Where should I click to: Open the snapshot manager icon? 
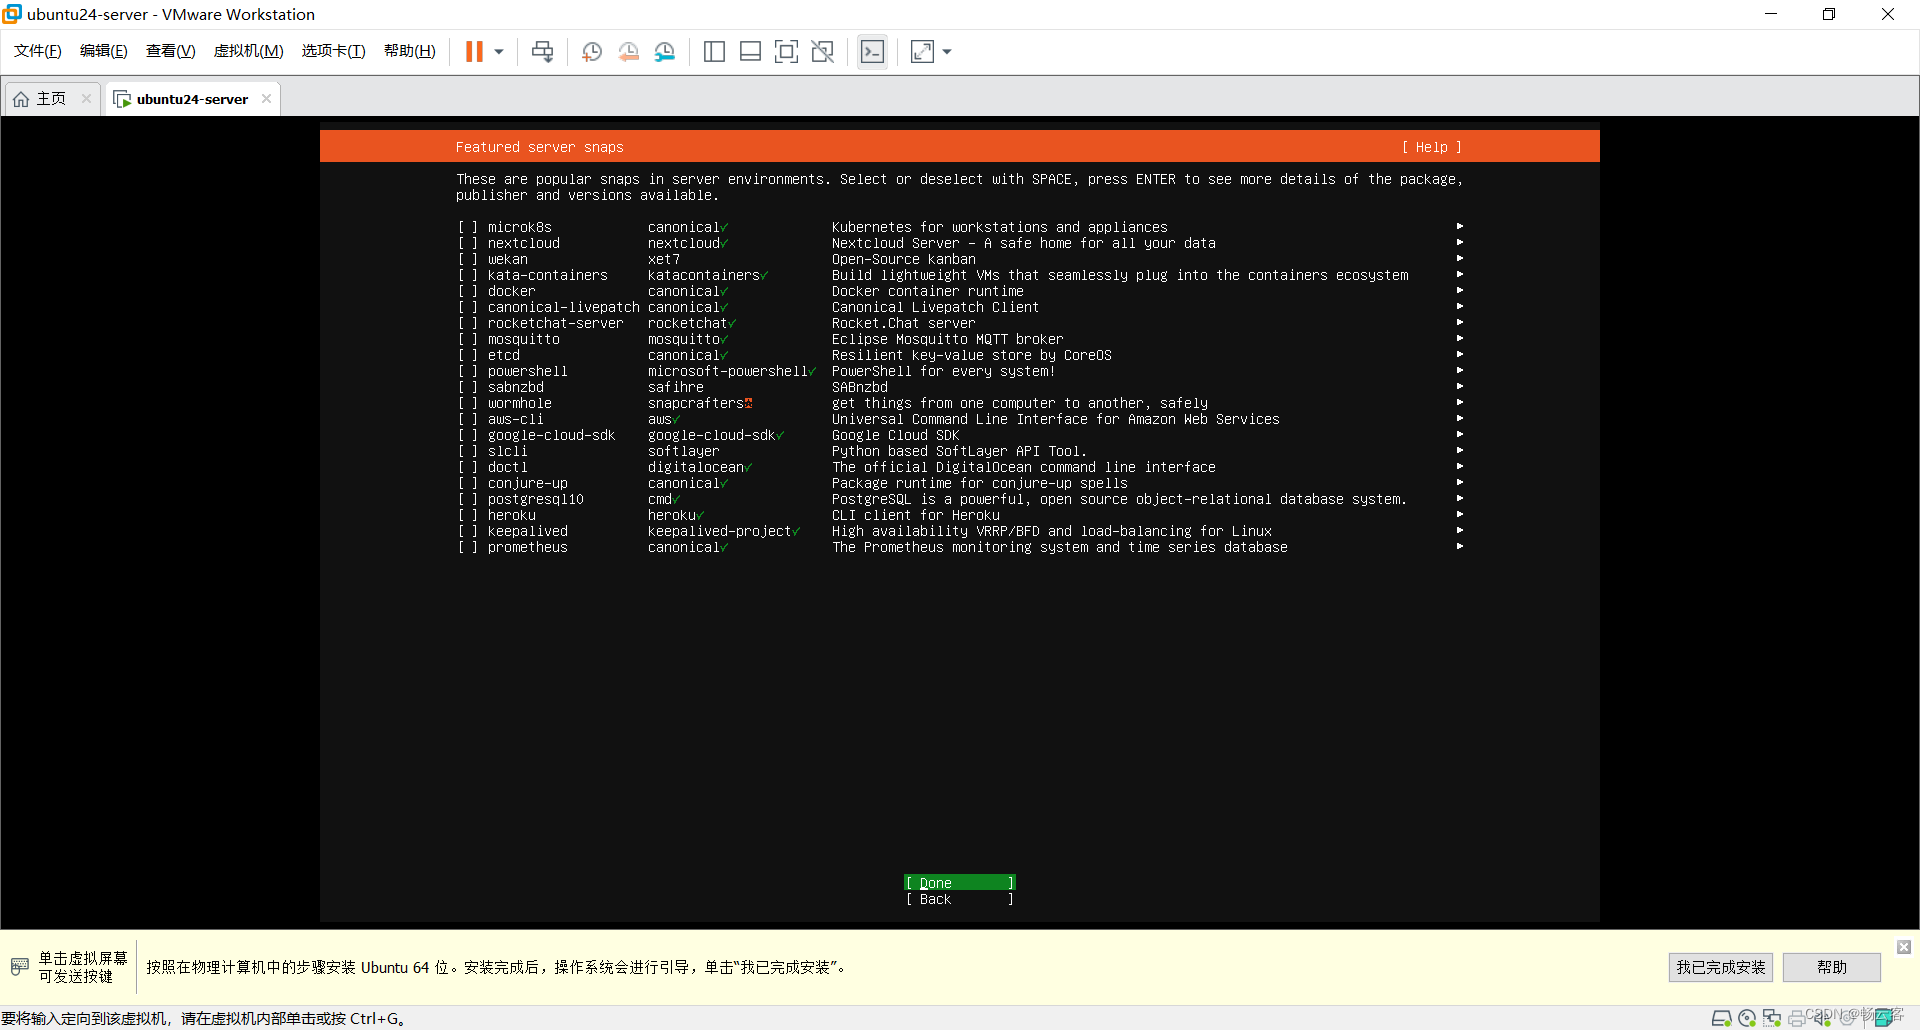click(x=665, y=52)
